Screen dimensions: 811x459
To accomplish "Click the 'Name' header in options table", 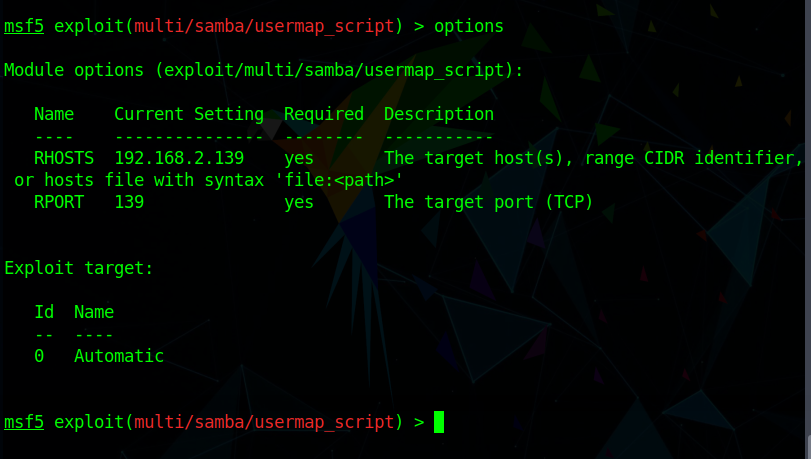I will pyautogui.click(x=54, y=114).
